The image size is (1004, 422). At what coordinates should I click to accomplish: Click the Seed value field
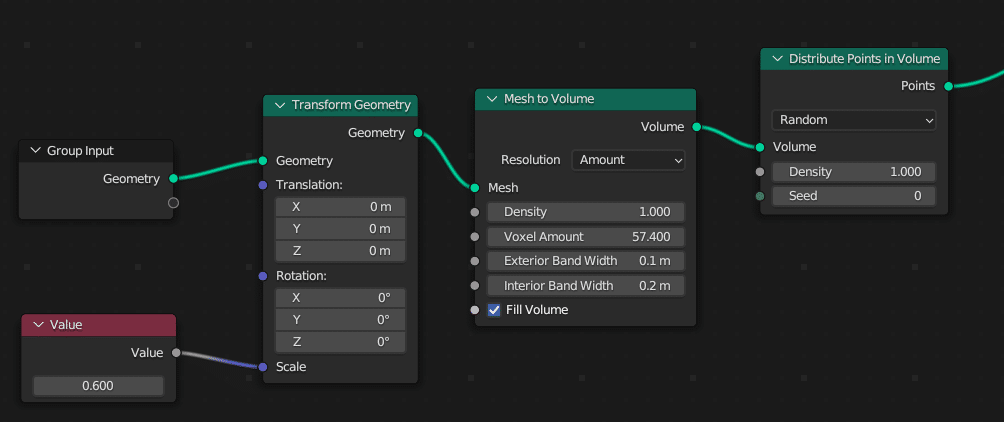853,196
